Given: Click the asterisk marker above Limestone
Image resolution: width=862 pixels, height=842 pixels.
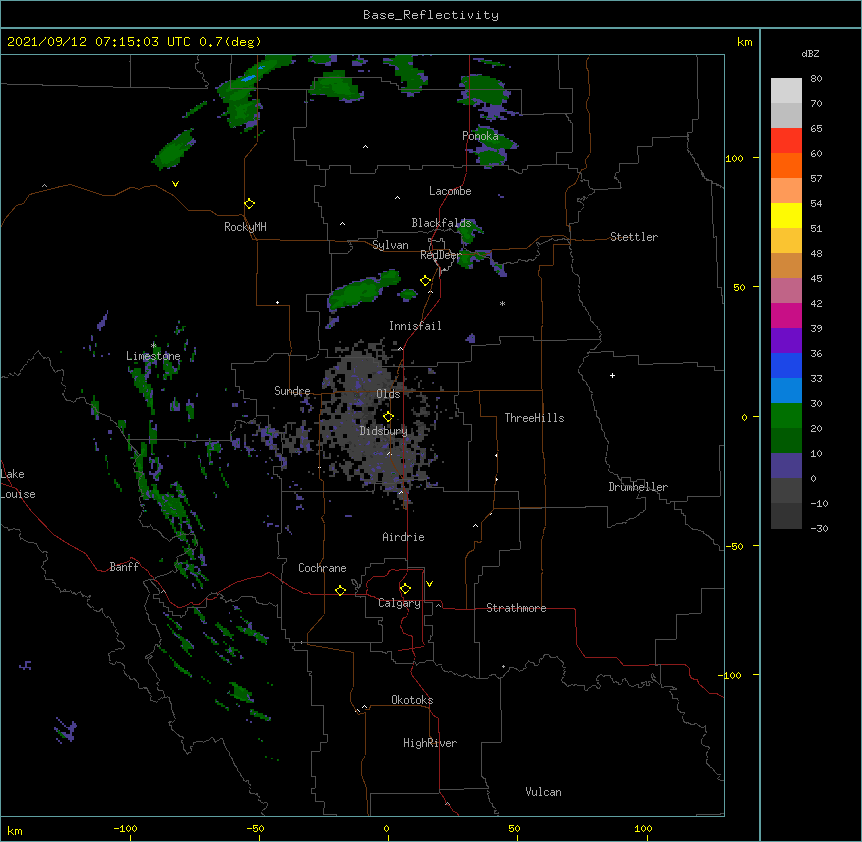Looking at the screenshot, I should (x=153, y=346).
